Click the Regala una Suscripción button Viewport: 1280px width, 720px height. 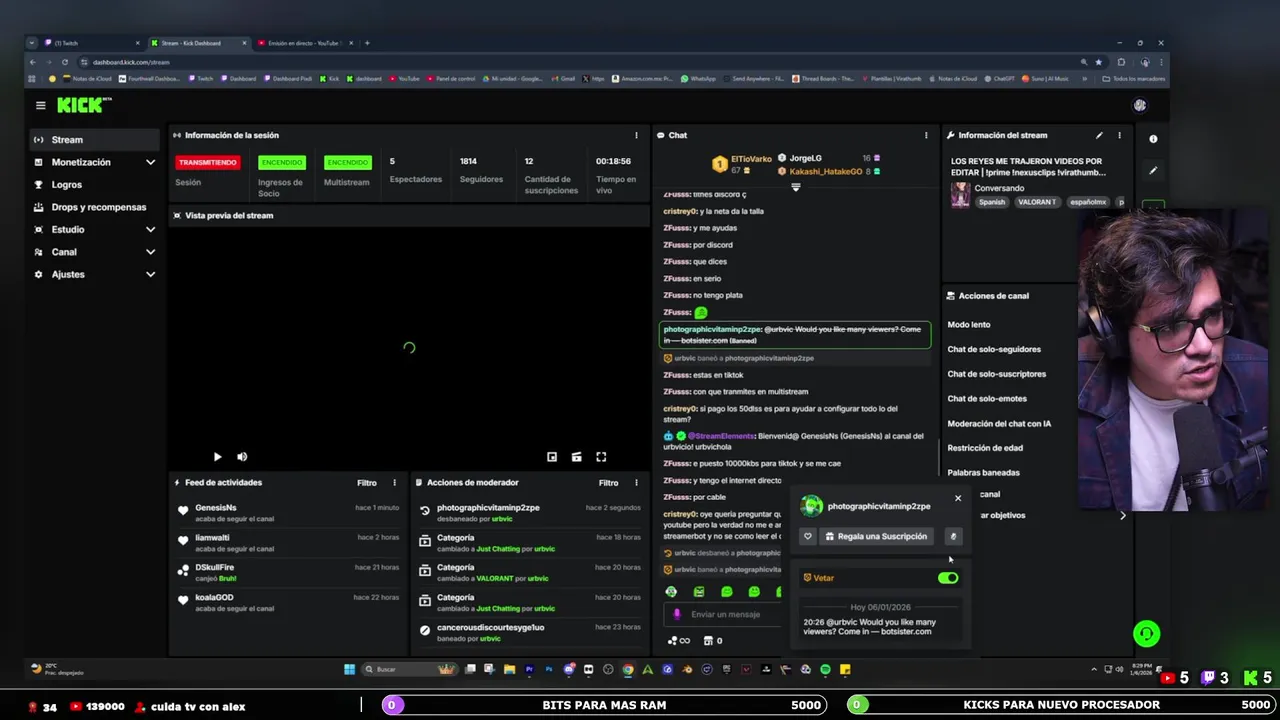(x=876, y=537)
